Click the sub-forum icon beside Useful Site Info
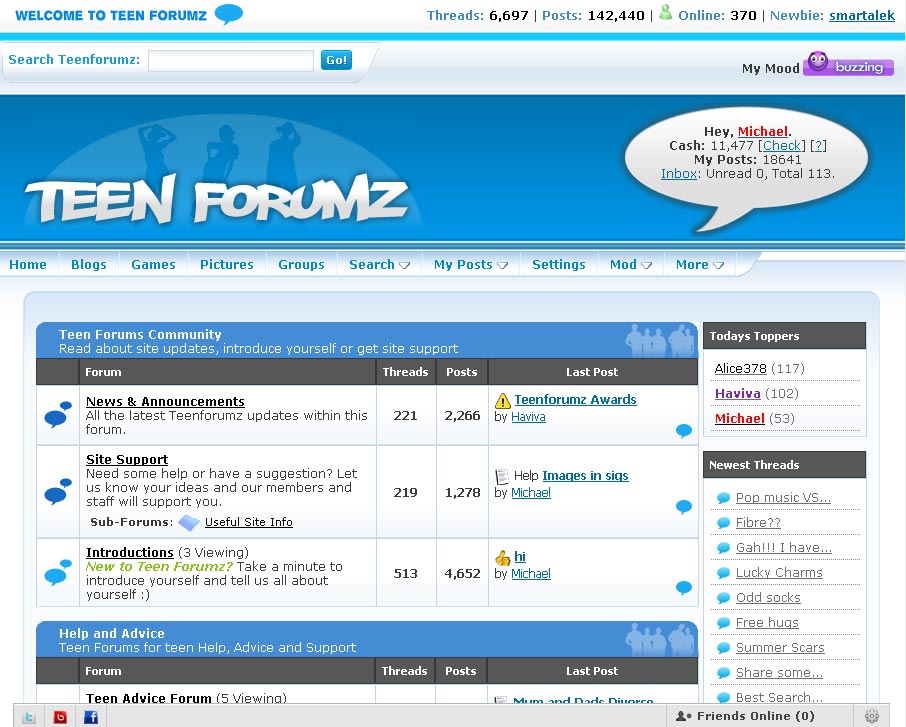 coord(189,522)
